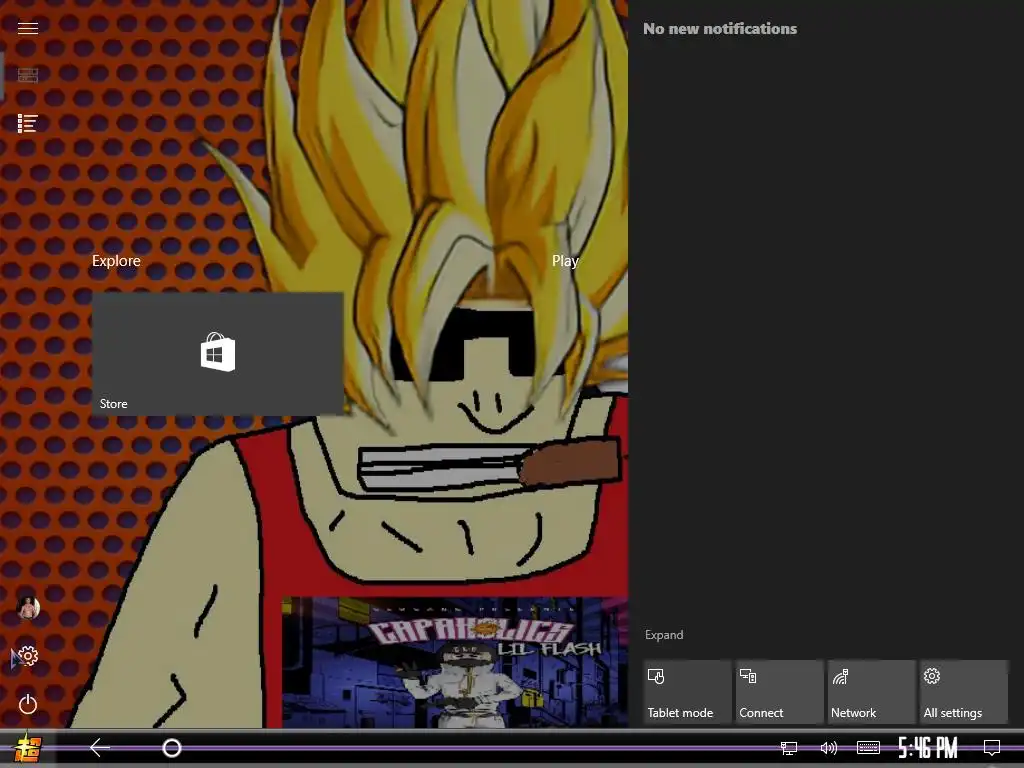Open the hamburger menu in Start
1024x768 pixels.
[x=27, y=28]
